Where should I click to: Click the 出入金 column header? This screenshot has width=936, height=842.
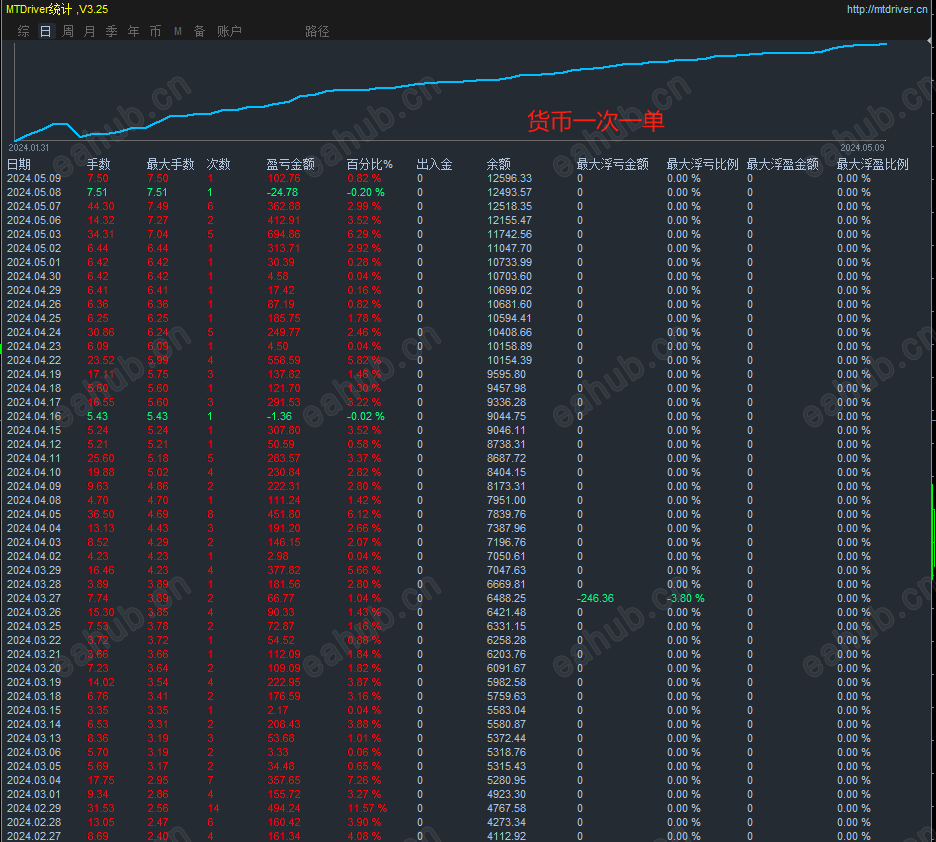coord(434,164)
